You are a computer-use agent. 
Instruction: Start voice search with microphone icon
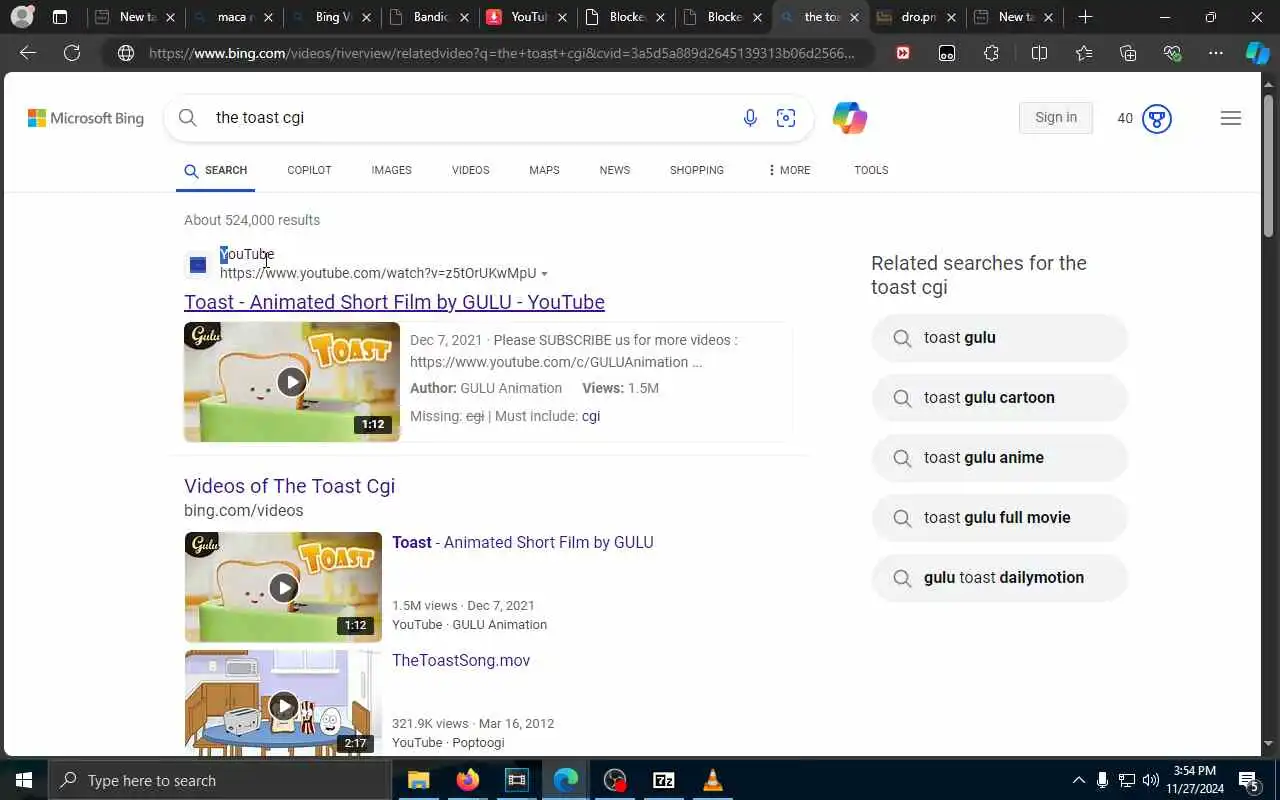pyautogui.click(x=750, y=118)
